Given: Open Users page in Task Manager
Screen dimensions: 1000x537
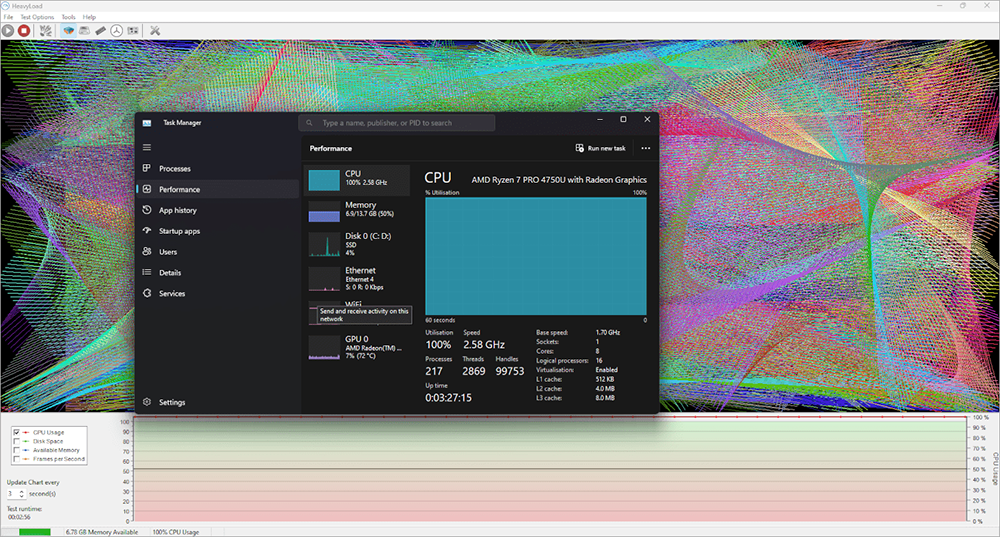Looking at the screenshot, I should (217, 252).
